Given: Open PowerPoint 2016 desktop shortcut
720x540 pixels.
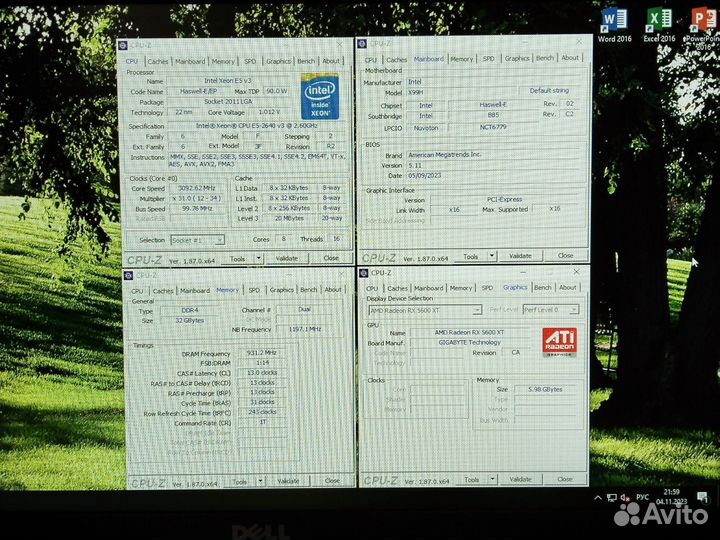Looking at the screenshot, I should click(x=703, y=28).
